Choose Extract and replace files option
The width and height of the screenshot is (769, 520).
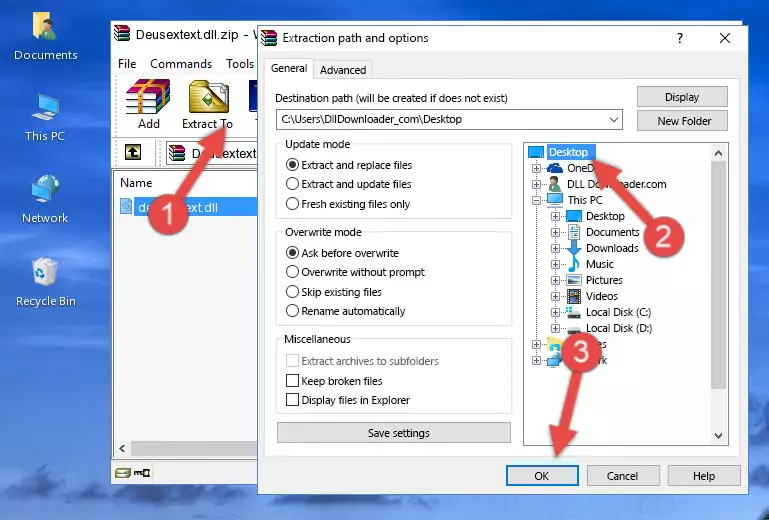click(x=349, y=165)
